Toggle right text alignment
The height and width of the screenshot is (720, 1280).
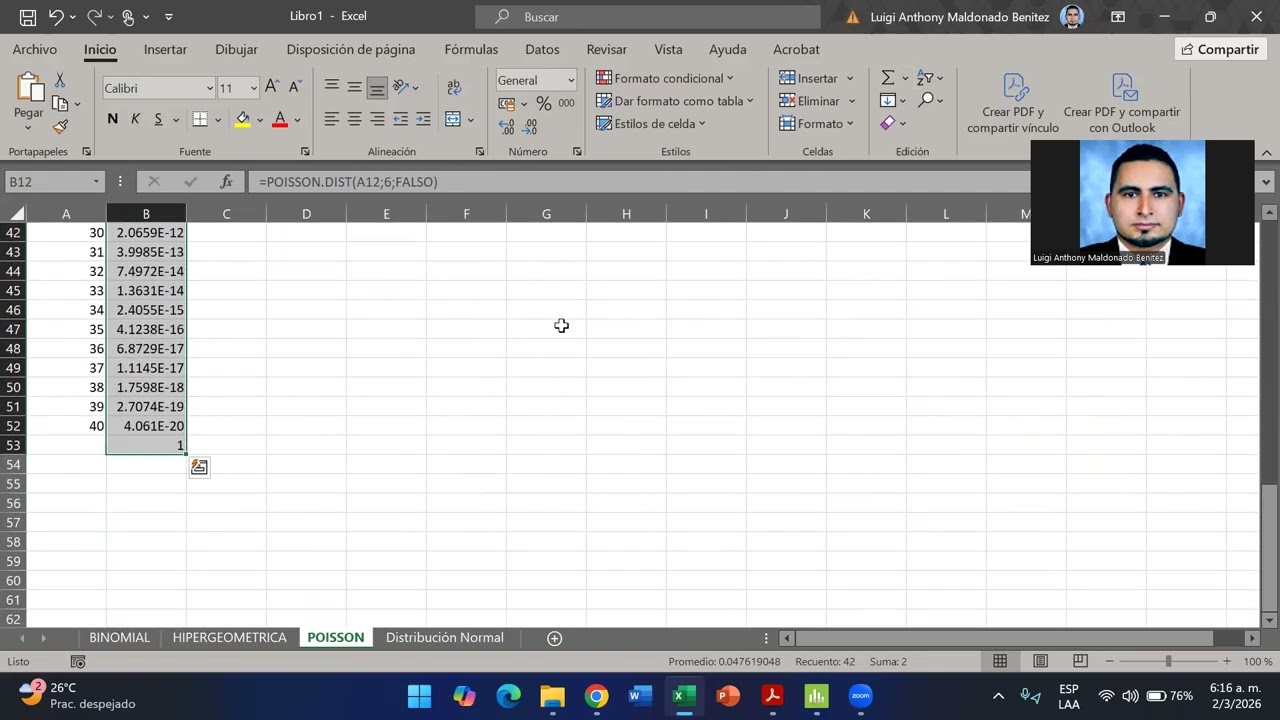(x=377, y=119)
